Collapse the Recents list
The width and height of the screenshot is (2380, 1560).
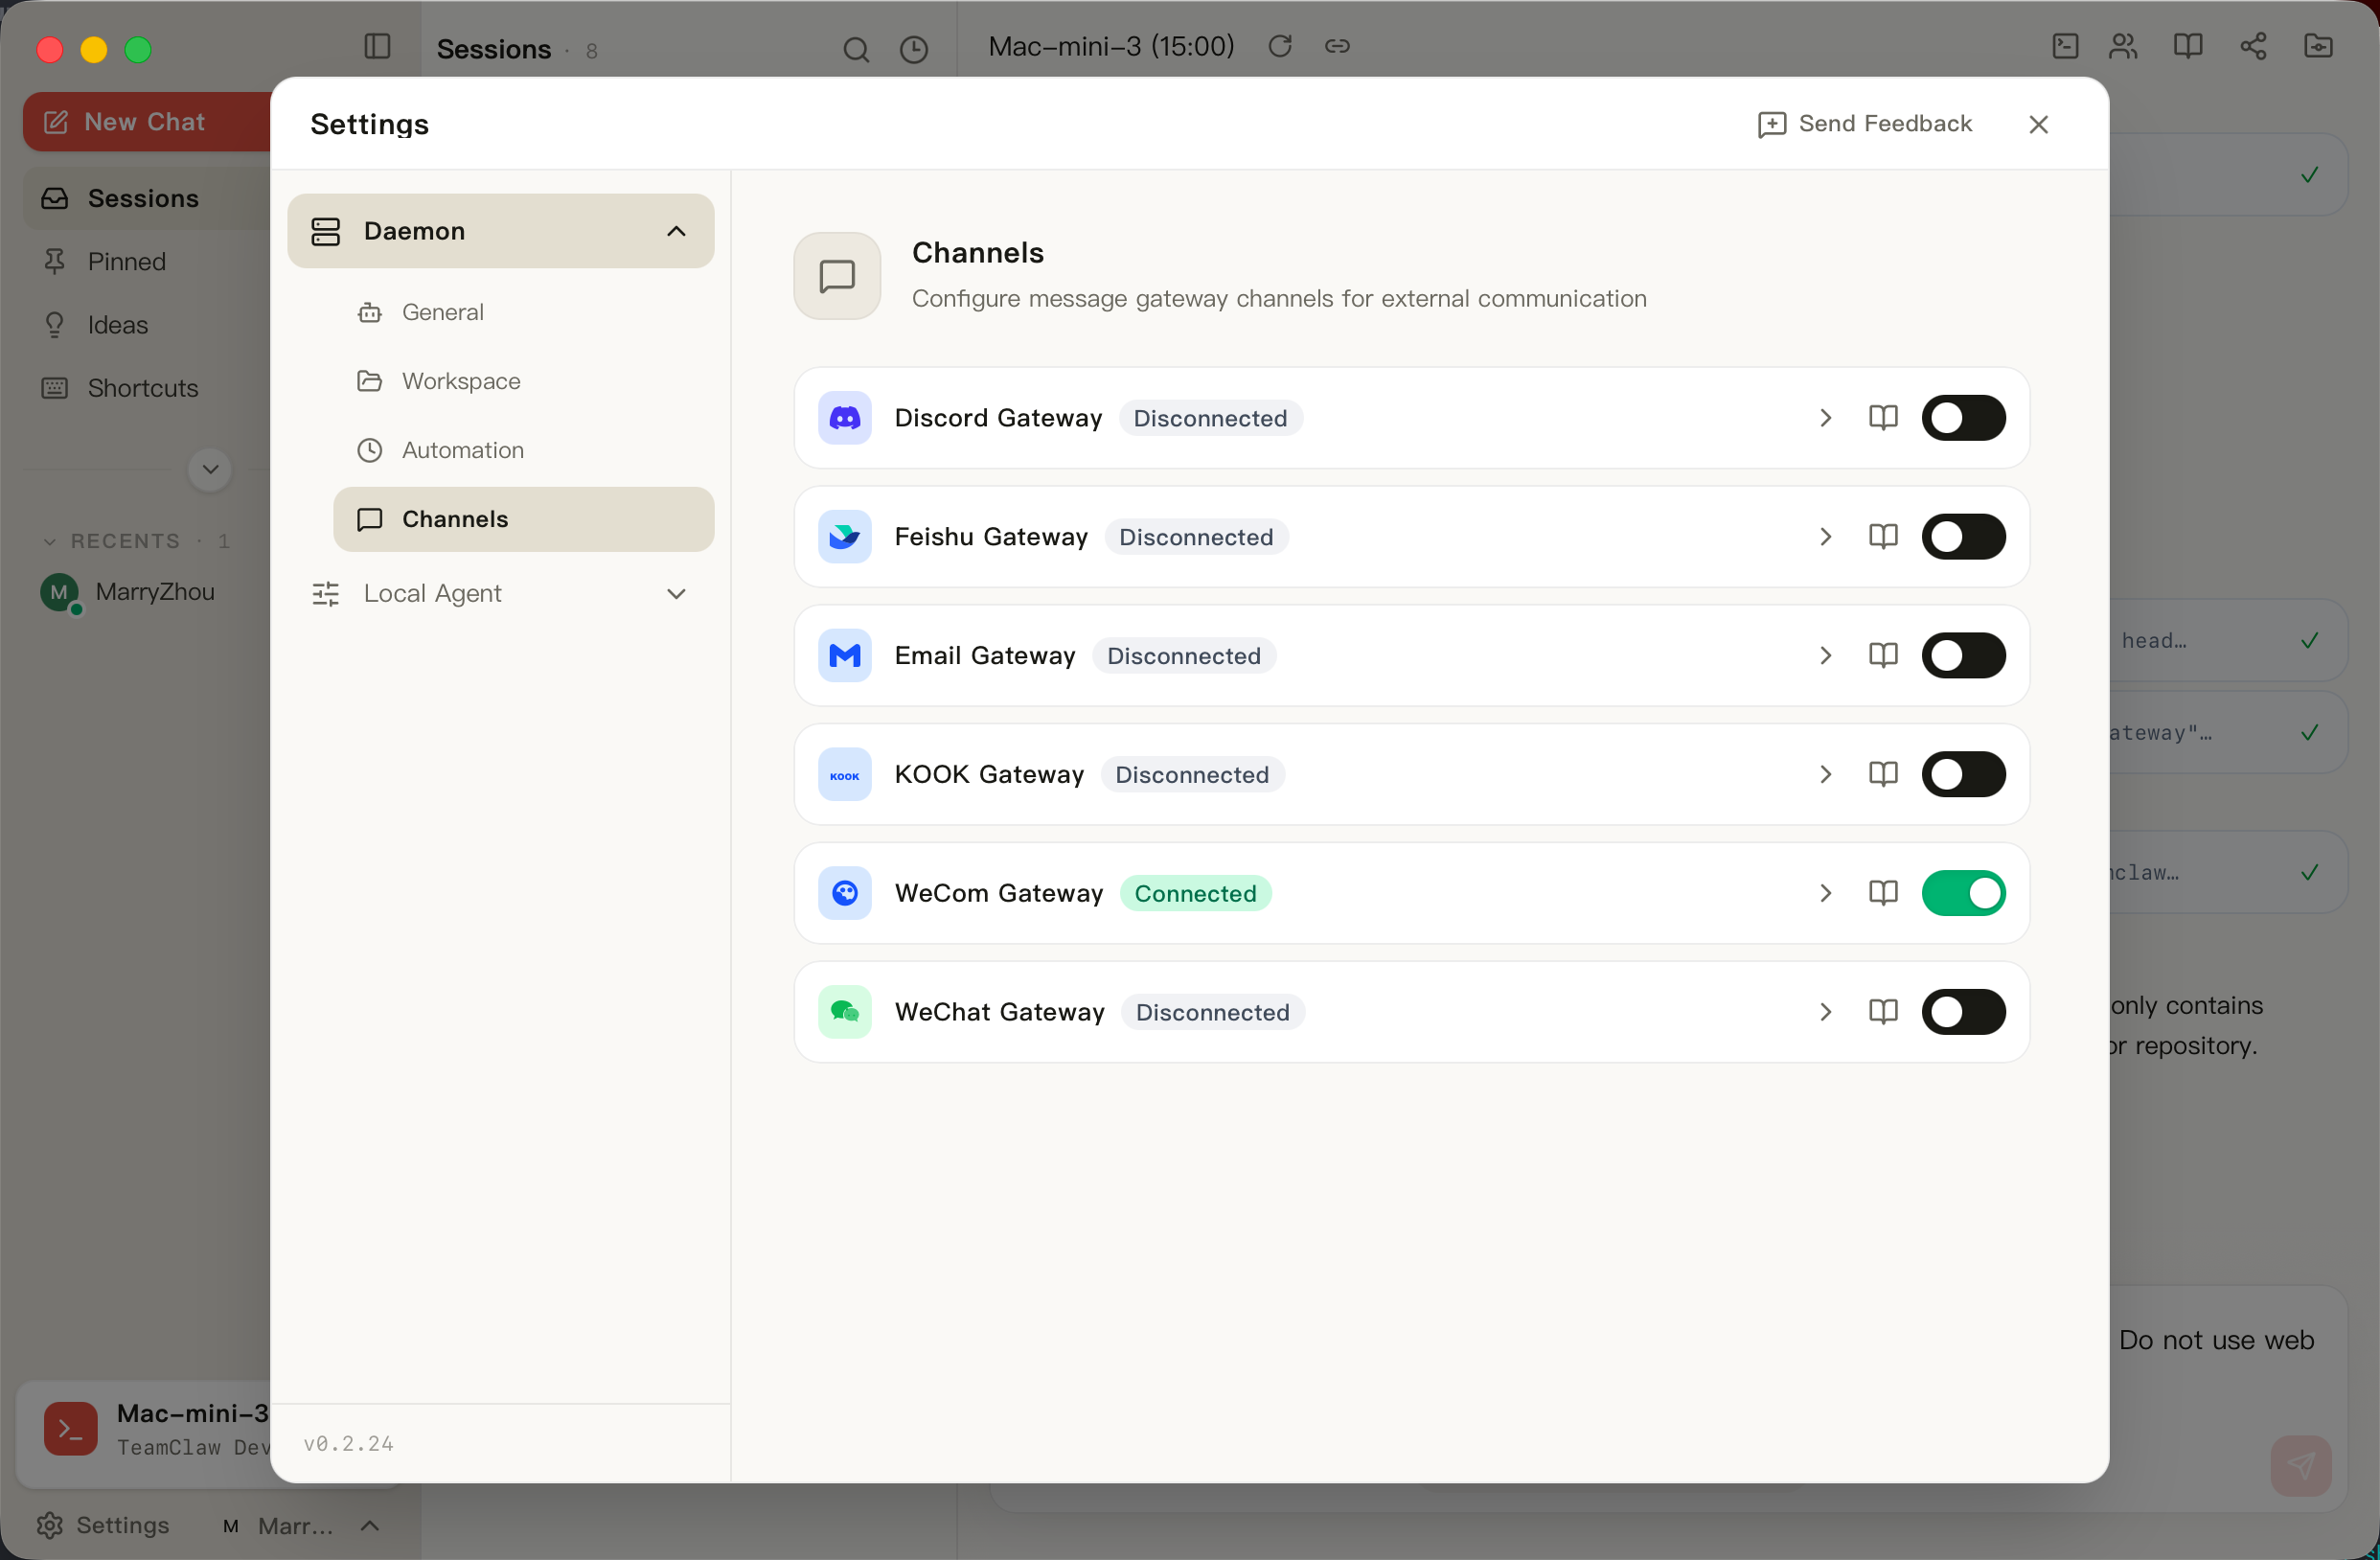(x=49, y=541)
